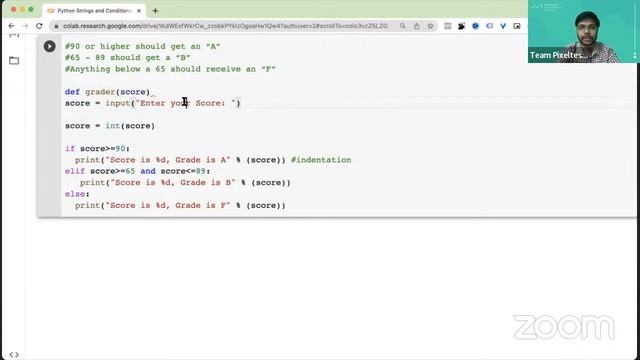The width and height of the screenshot is (640, 360).
Task: Close the browser window with red button
Action: pos(13,9)
